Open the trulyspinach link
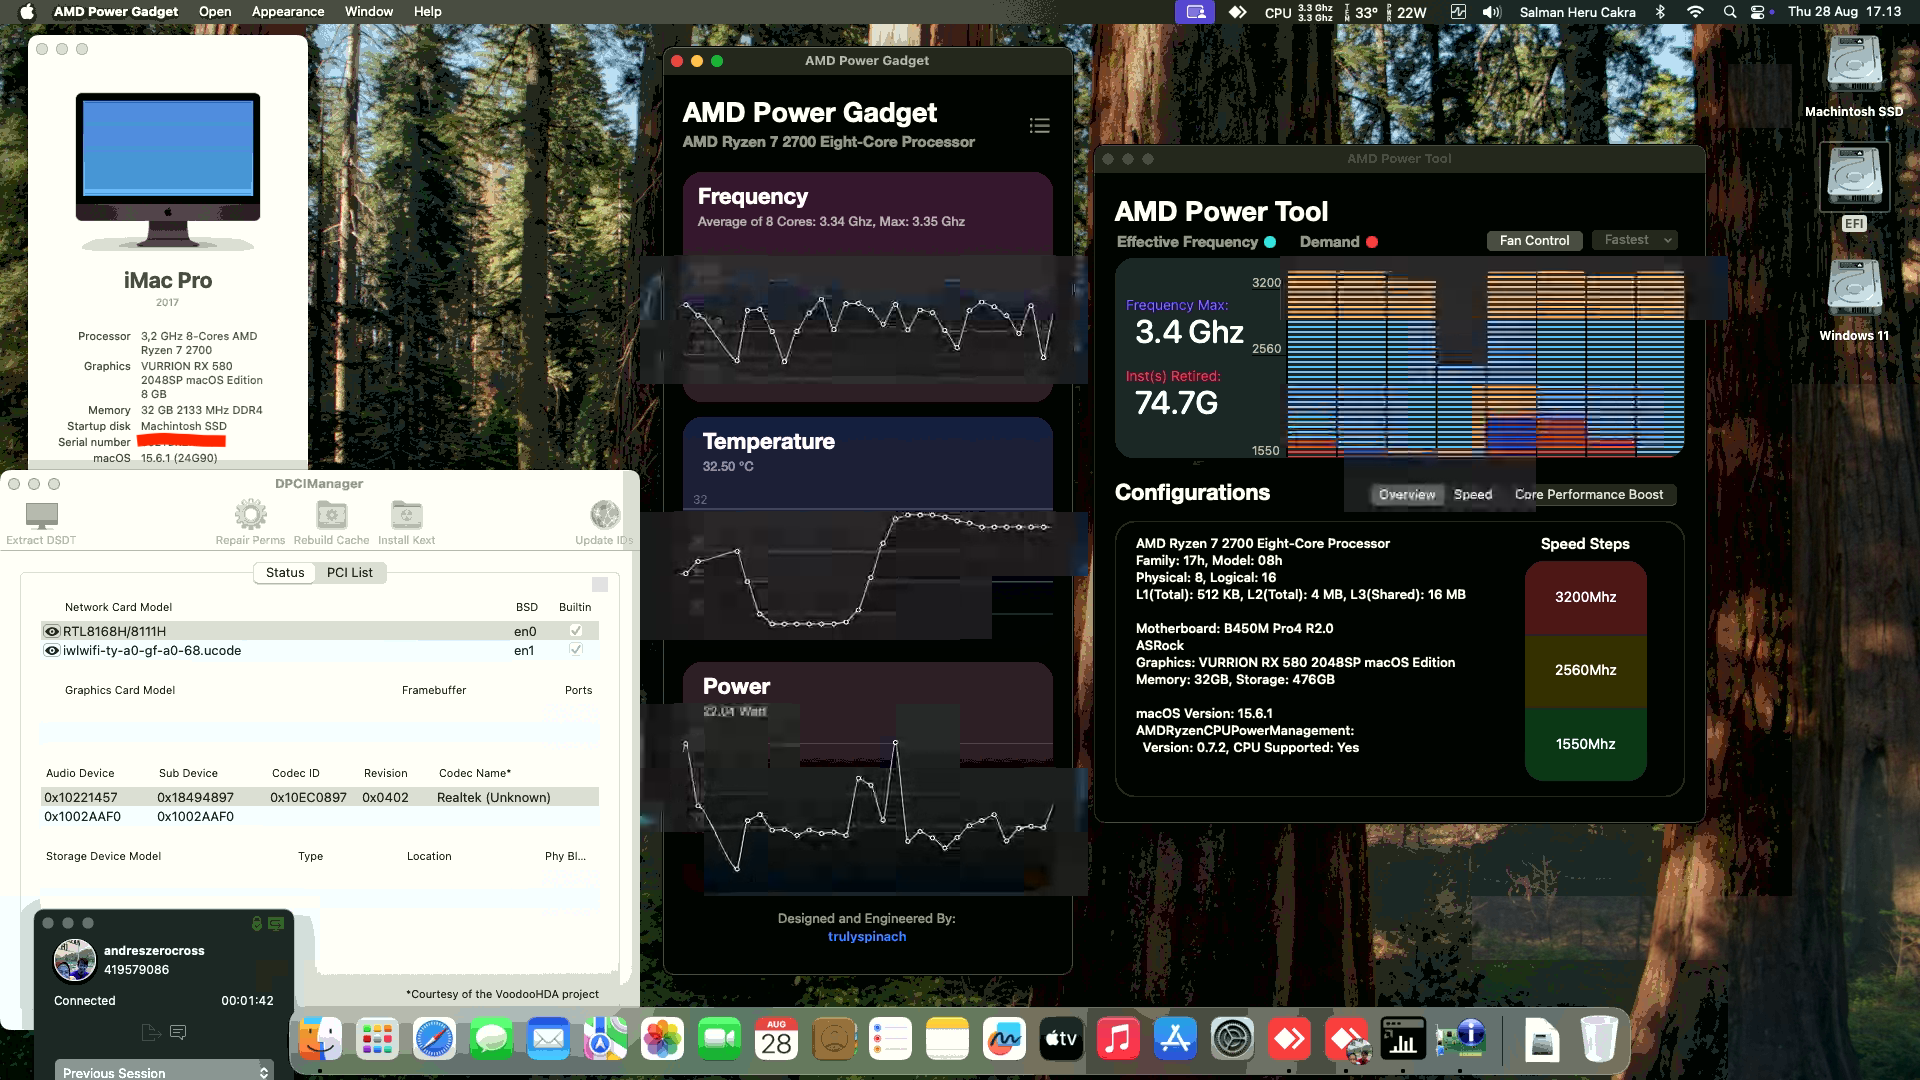This screenshot has height=1080, width=1920. tap(866, 937)
